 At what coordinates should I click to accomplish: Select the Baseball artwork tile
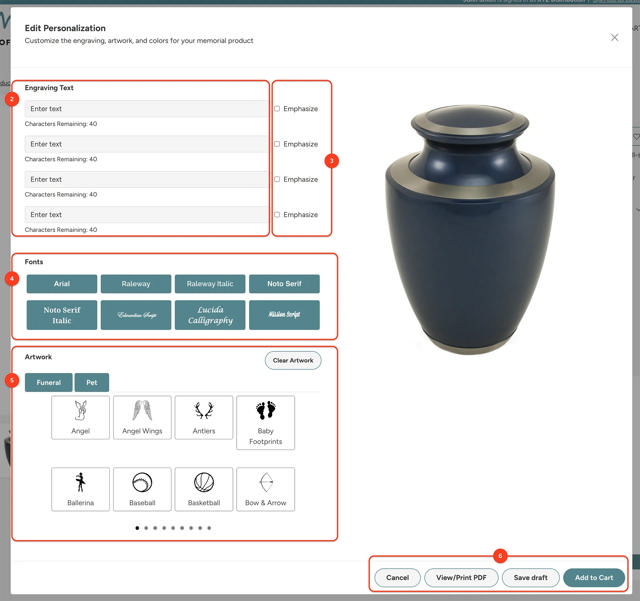[142, 489]
